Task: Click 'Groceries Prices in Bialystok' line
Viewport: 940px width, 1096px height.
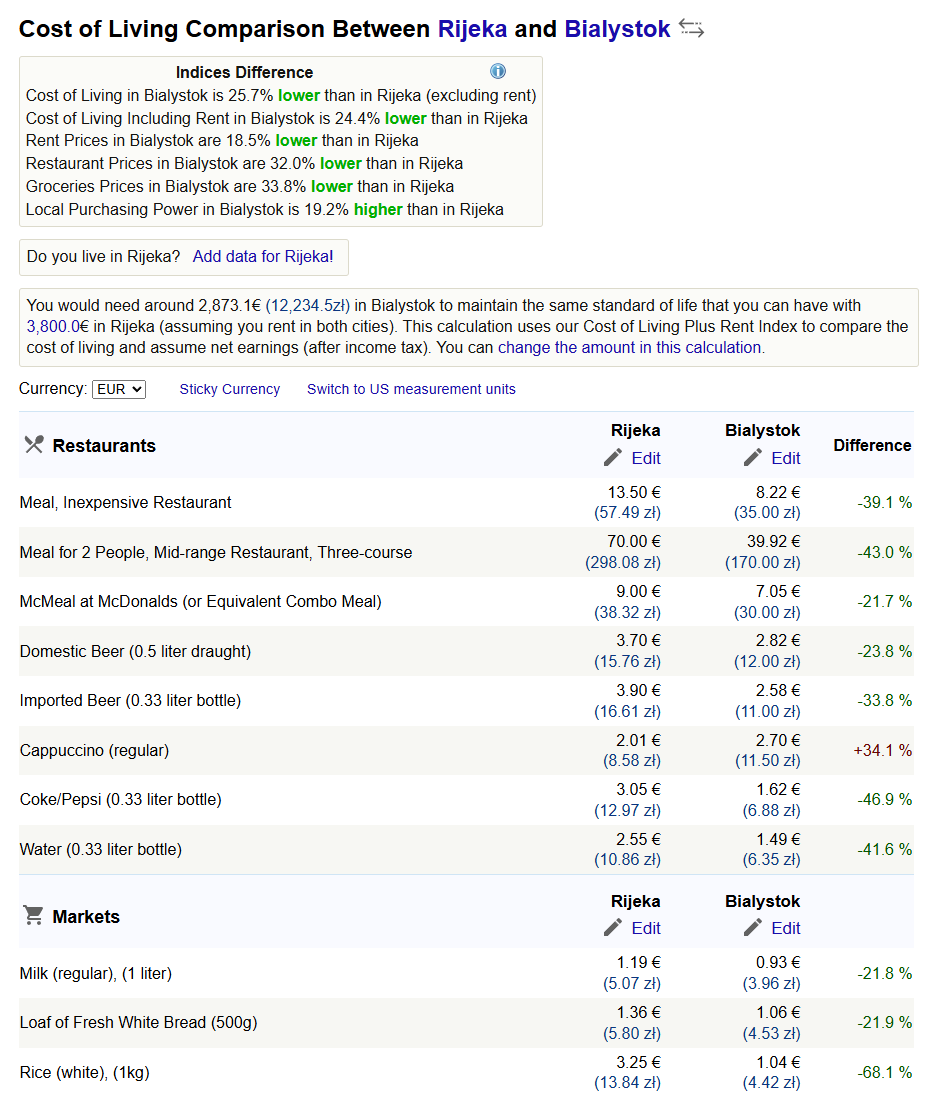Action: click(240, 187)
